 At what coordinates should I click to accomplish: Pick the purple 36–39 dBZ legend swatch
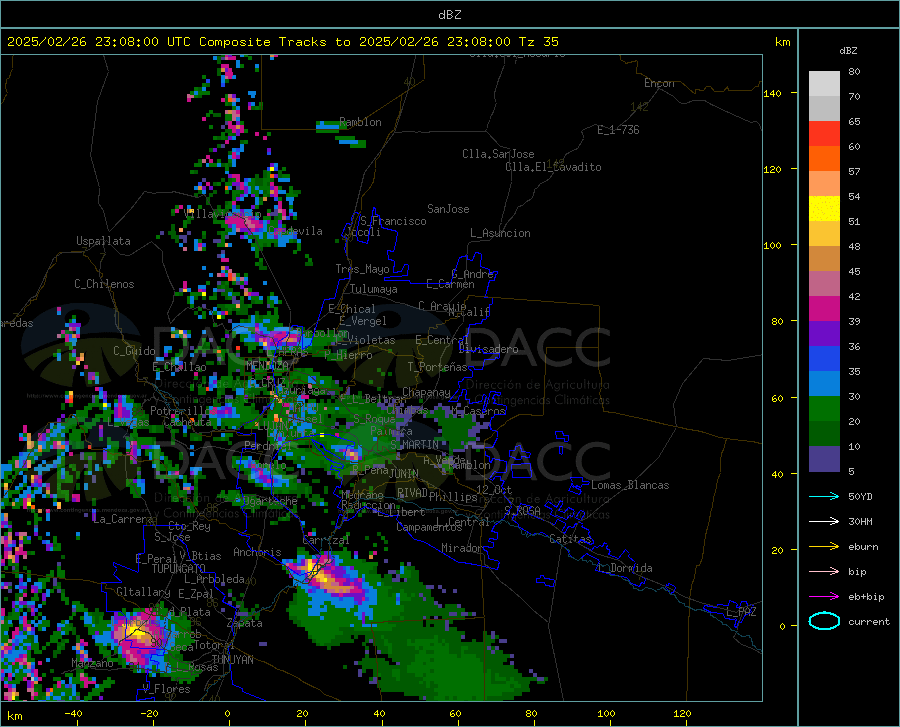pyautogui.click(x=824, y=334)
